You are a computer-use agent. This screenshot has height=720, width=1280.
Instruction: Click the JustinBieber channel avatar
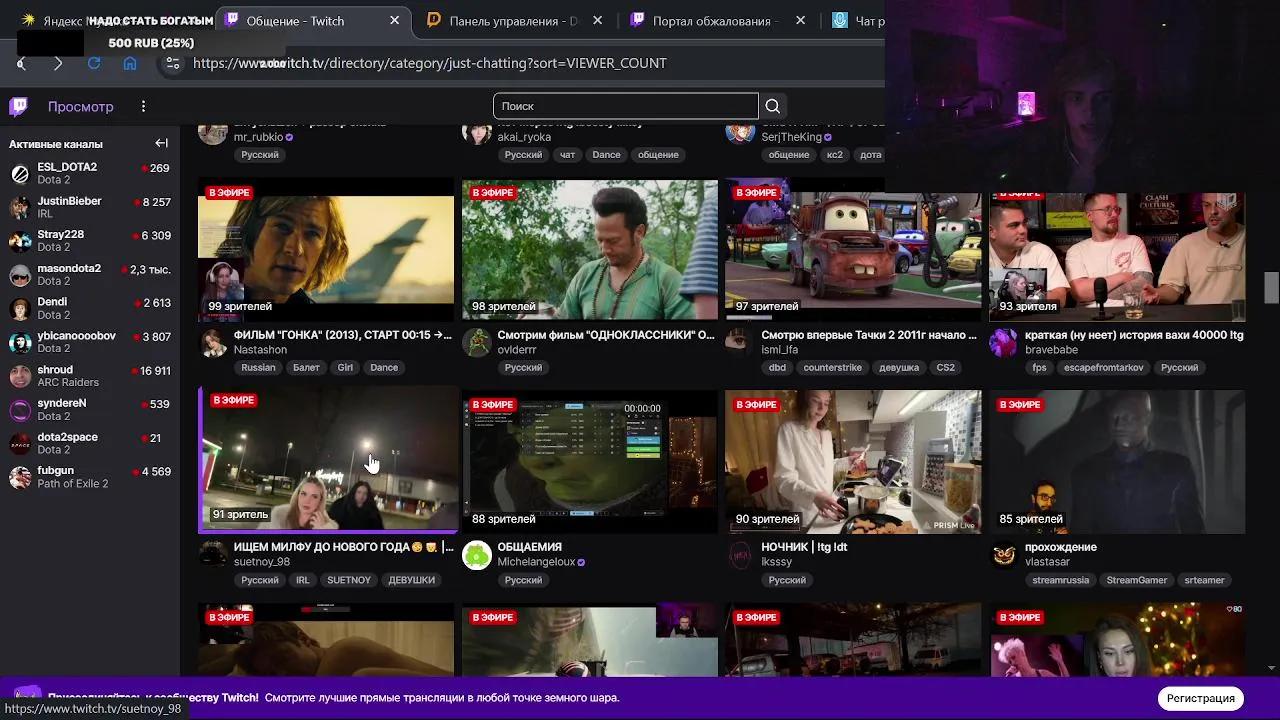click(x=20, y=207)
